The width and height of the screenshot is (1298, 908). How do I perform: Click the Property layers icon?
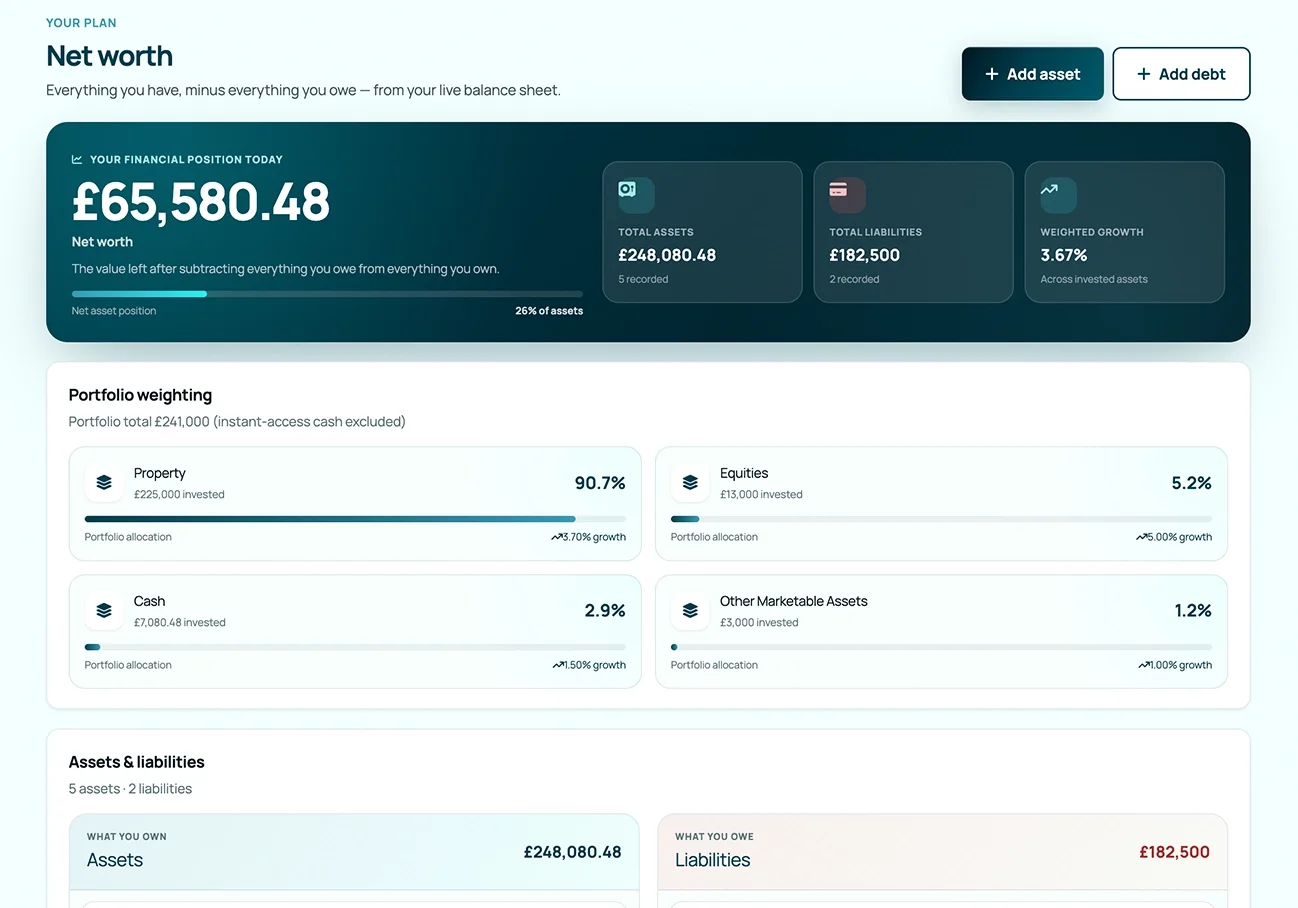click(x=104, y=482)
